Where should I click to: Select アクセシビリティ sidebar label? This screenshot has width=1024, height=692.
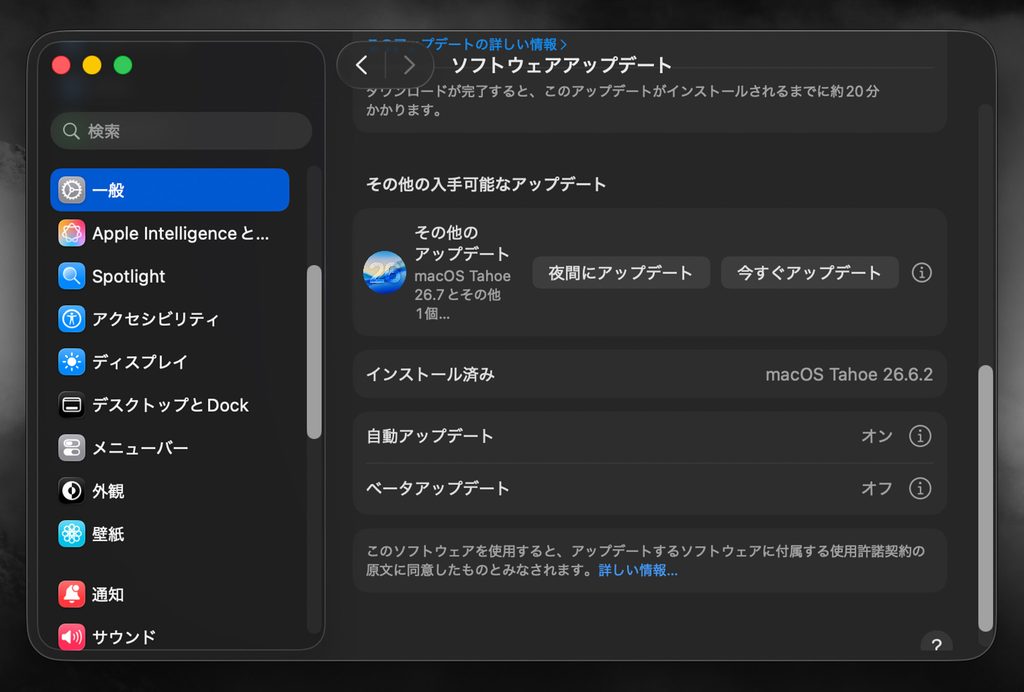155,319
